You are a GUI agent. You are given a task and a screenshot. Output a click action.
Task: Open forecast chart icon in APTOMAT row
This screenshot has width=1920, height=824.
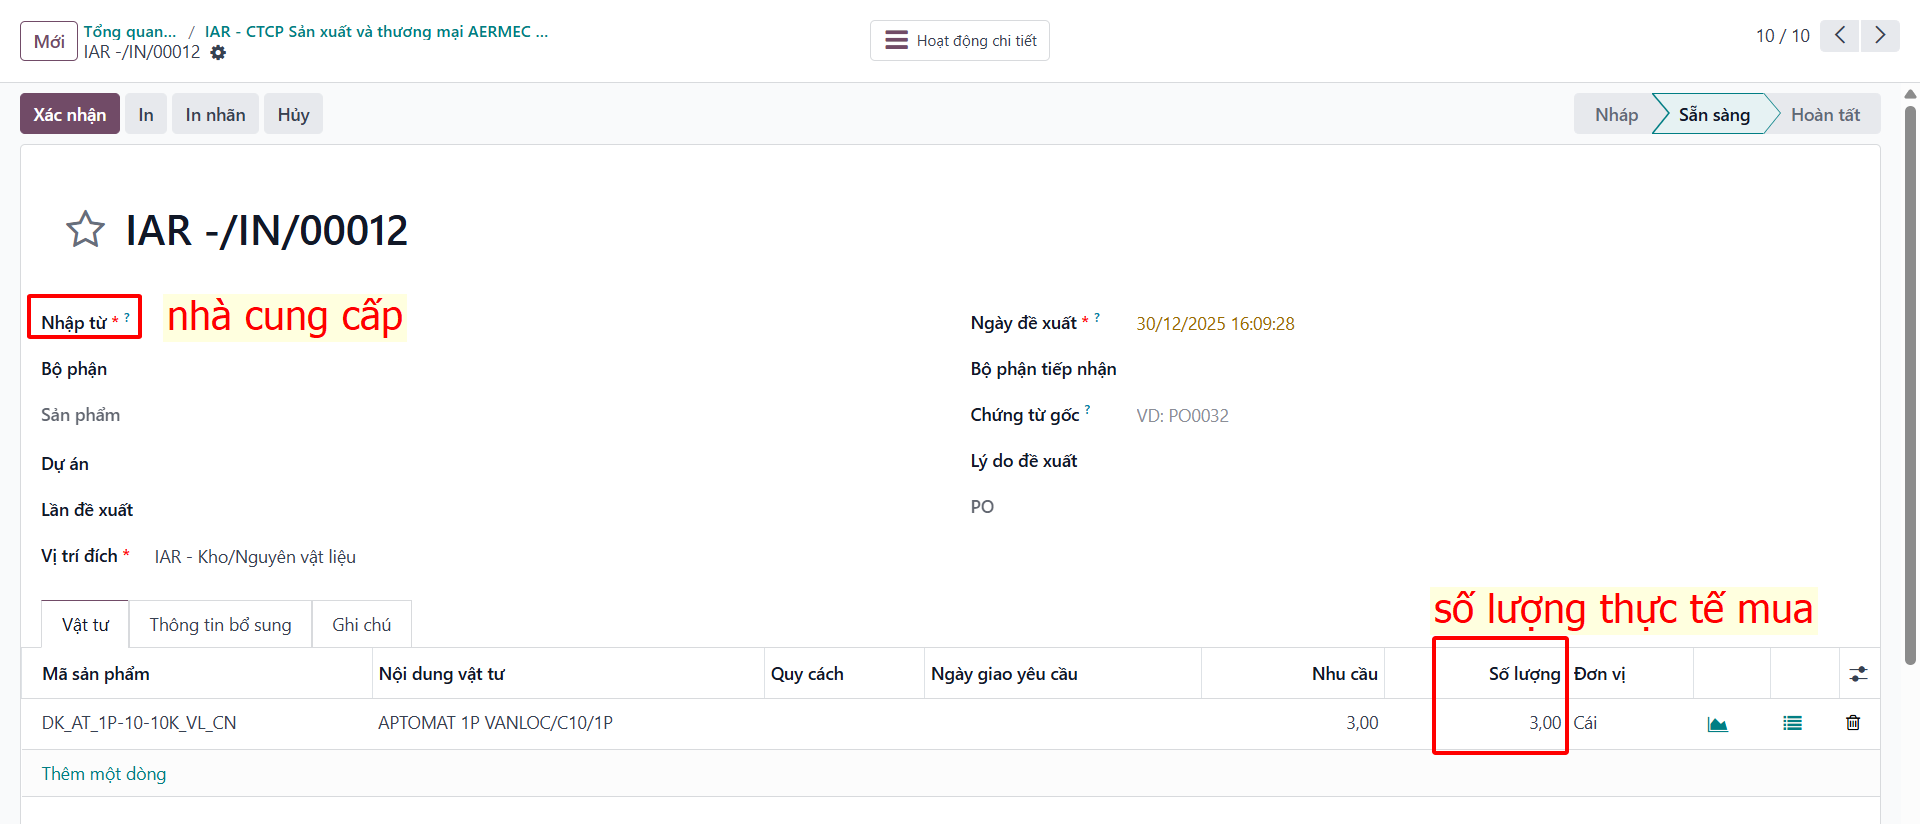point(1718,724)
